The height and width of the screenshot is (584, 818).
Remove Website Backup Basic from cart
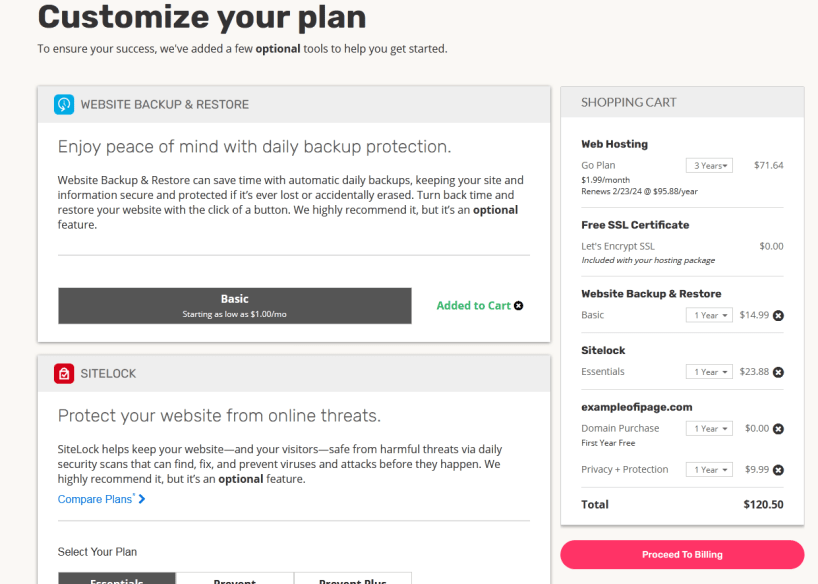pos(778,315)
